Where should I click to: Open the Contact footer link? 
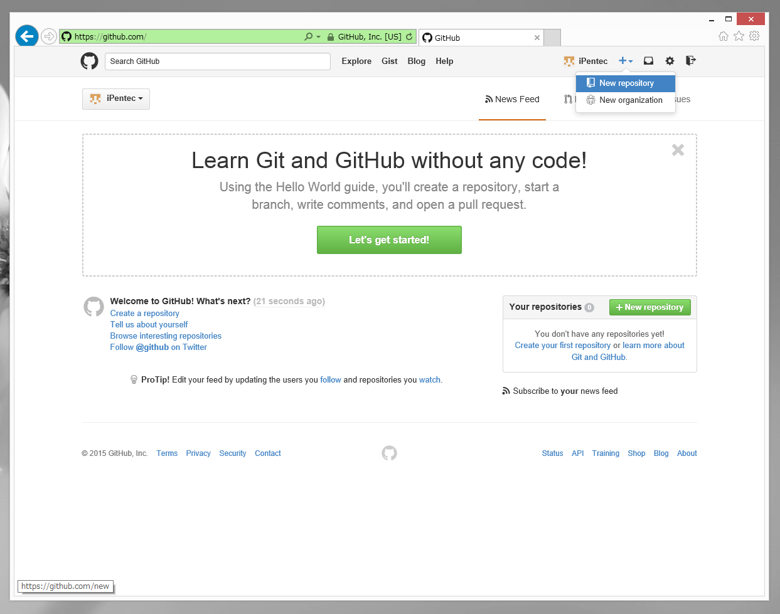point(268,453)
